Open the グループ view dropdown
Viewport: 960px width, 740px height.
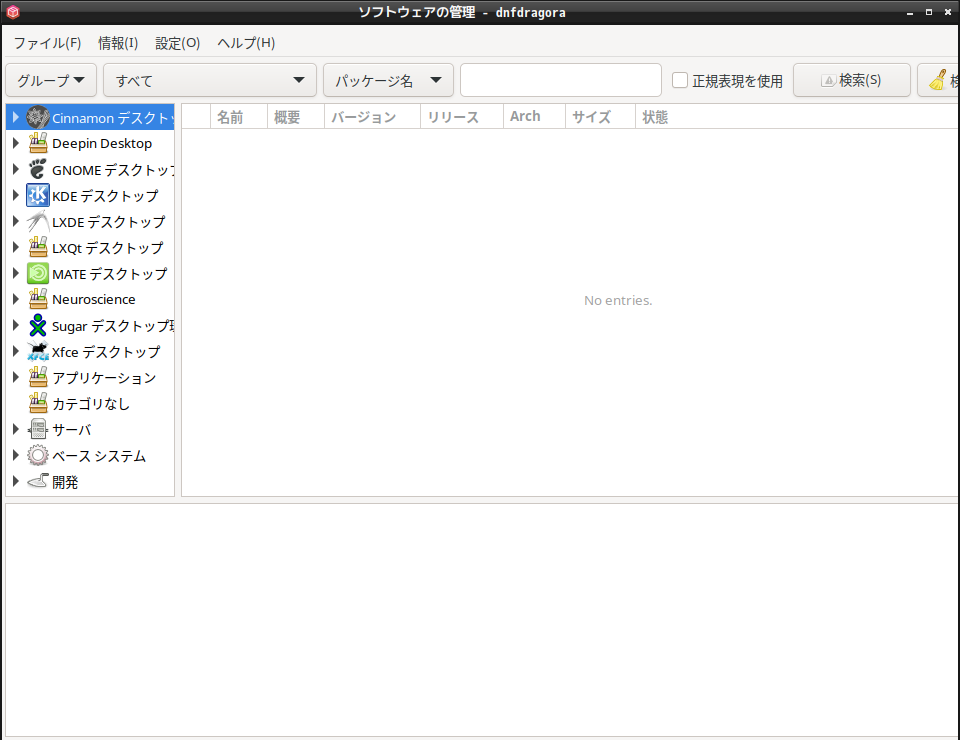pyautogui.click(x=51, y=80)
